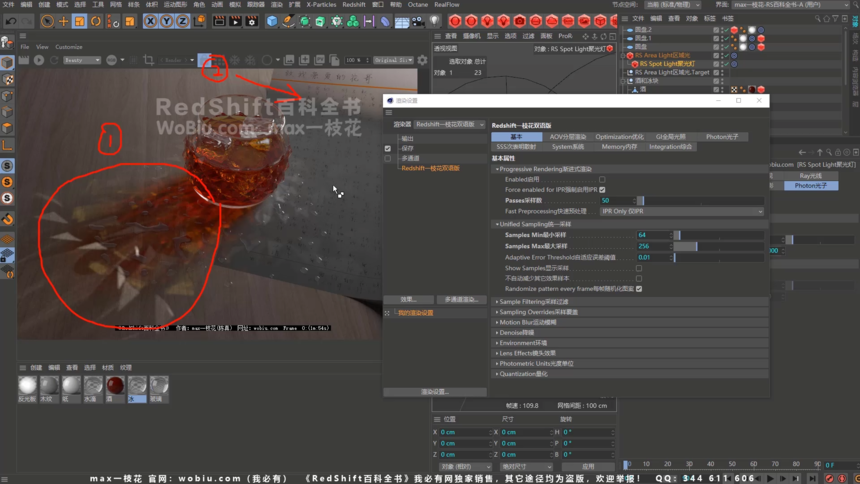Toggle the Multi-Pass checkbox in render settings list
The image size is (860, 484).
pyautogui.click(x=388, y=159)
